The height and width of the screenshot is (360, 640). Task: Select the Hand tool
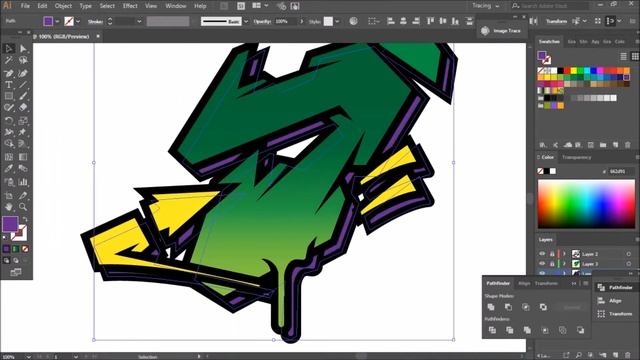click(x=9, y=207)
